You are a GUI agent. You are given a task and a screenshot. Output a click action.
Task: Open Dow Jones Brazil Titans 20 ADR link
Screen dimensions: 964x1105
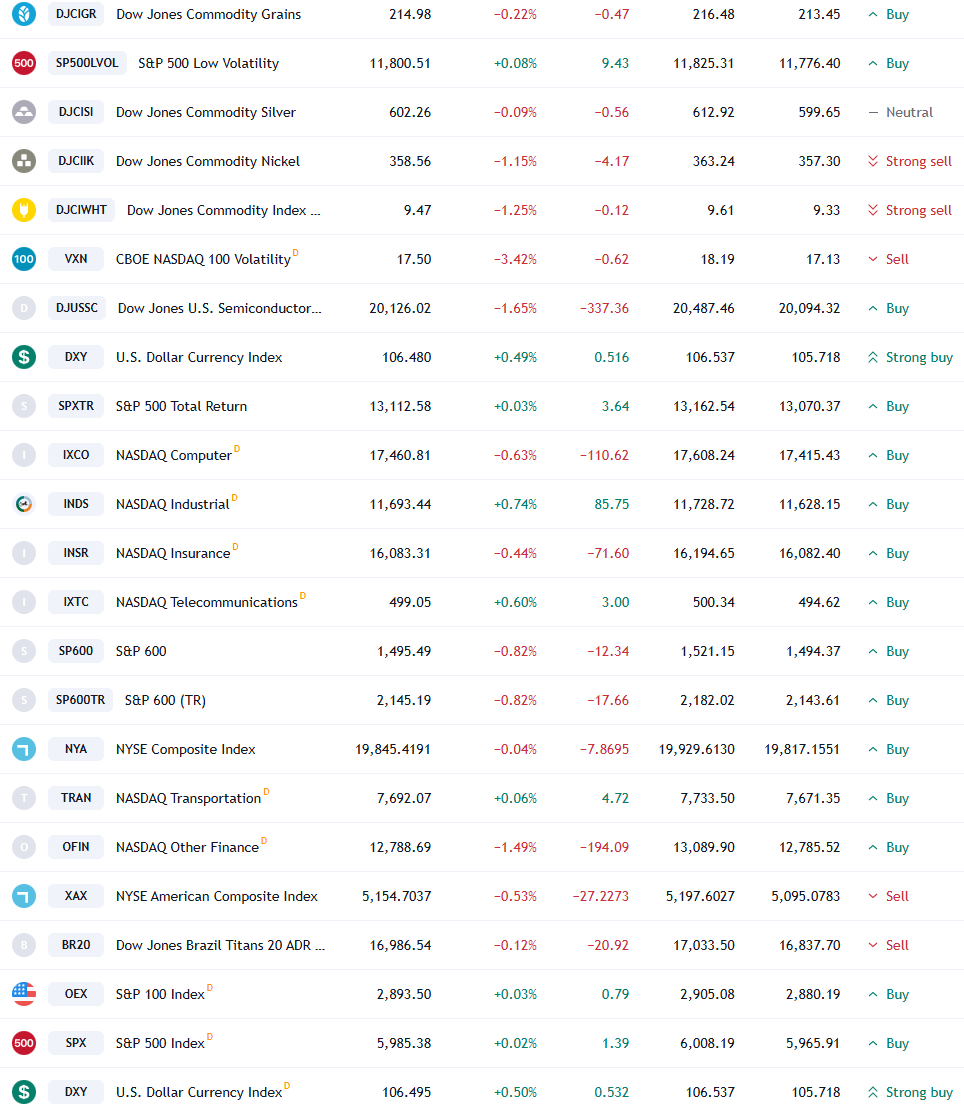pos(221,944)
